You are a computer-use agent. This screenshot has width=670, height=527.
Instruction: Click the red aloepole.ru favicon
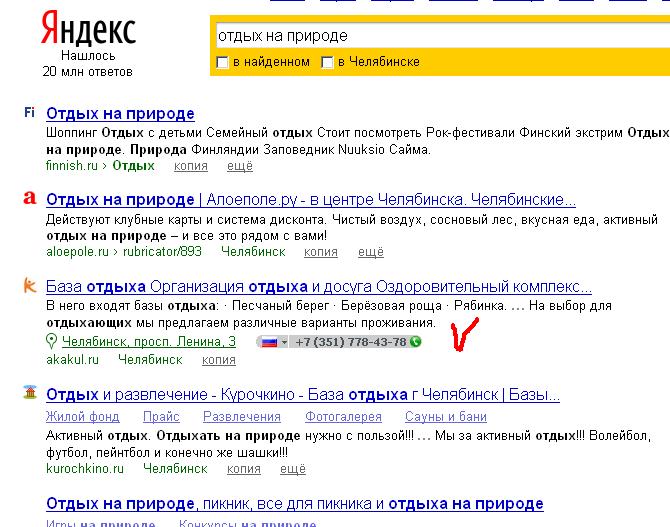(29, 198)
